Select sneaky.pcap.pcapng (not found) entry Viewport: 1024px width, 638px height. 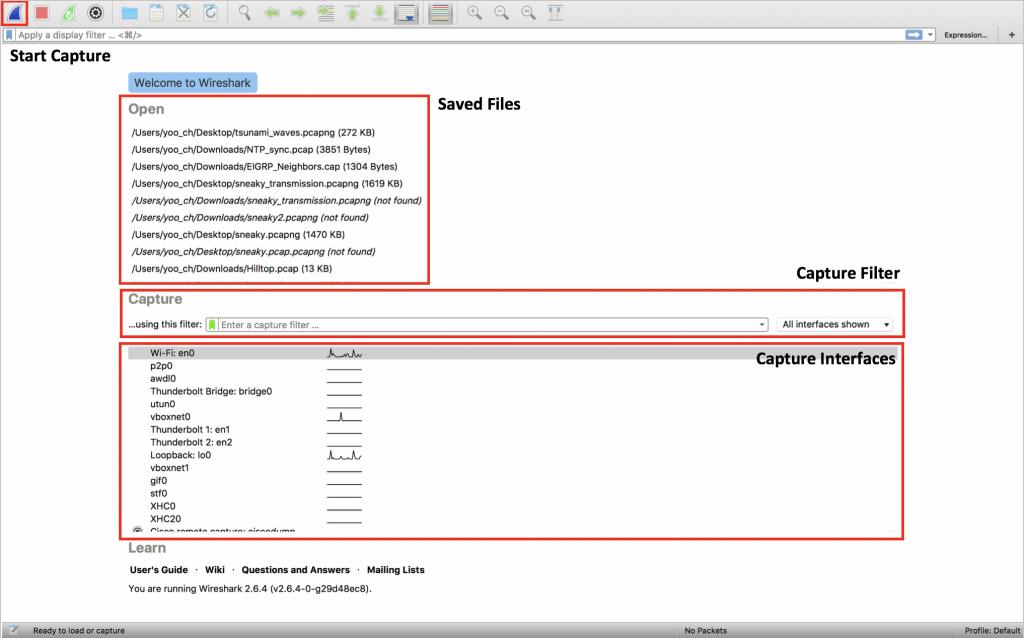pyautogui.click(x=253, y=251)
